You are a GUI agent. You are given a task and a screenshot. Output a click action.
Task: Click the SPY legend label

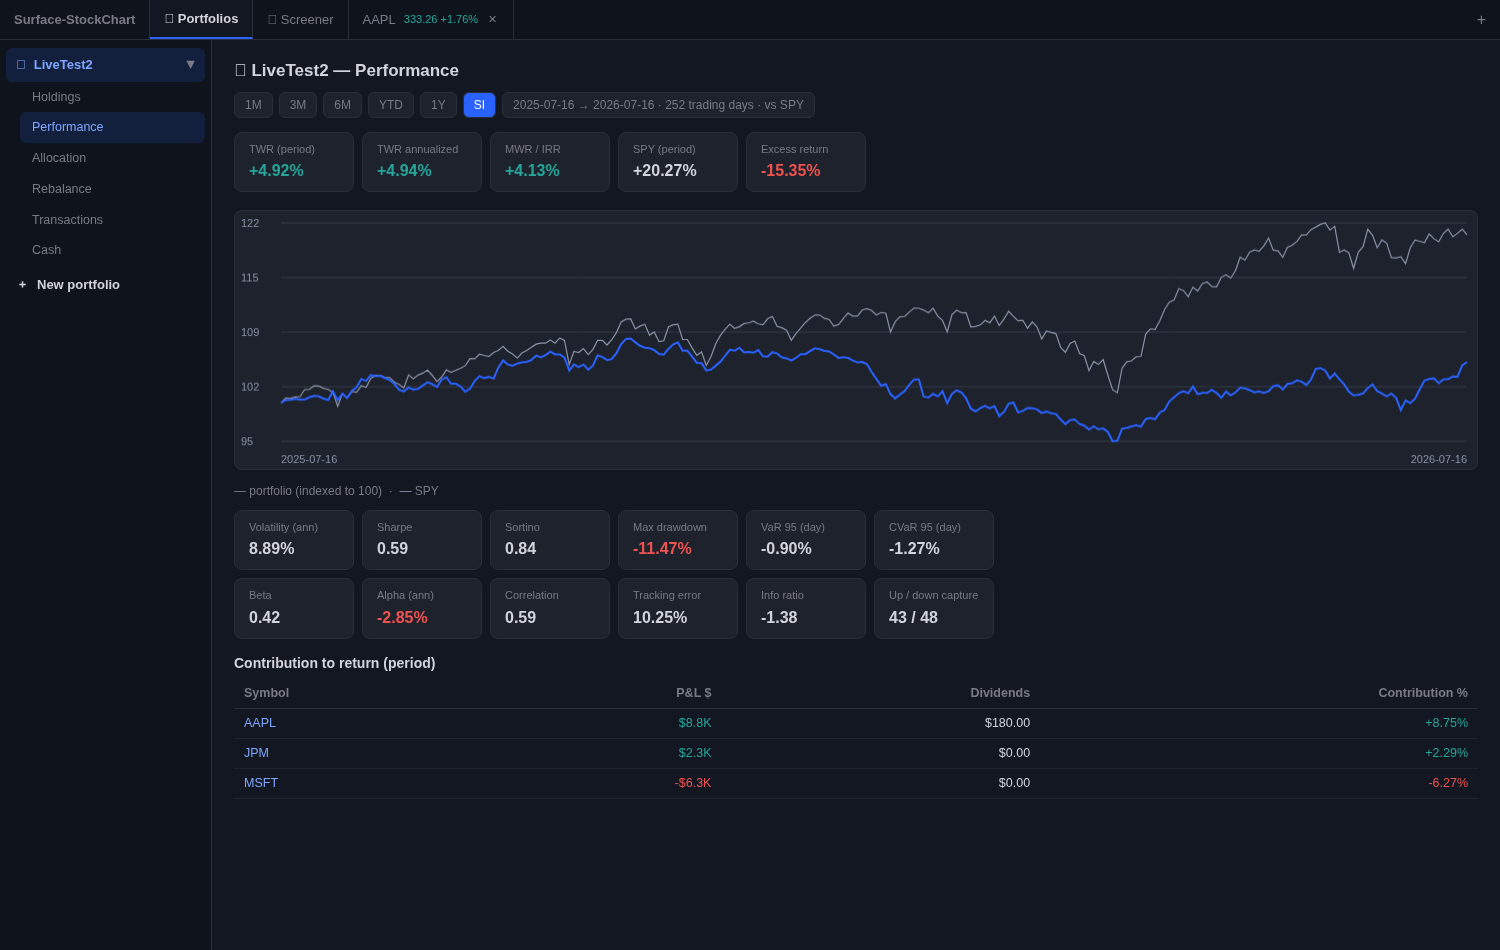419,491
